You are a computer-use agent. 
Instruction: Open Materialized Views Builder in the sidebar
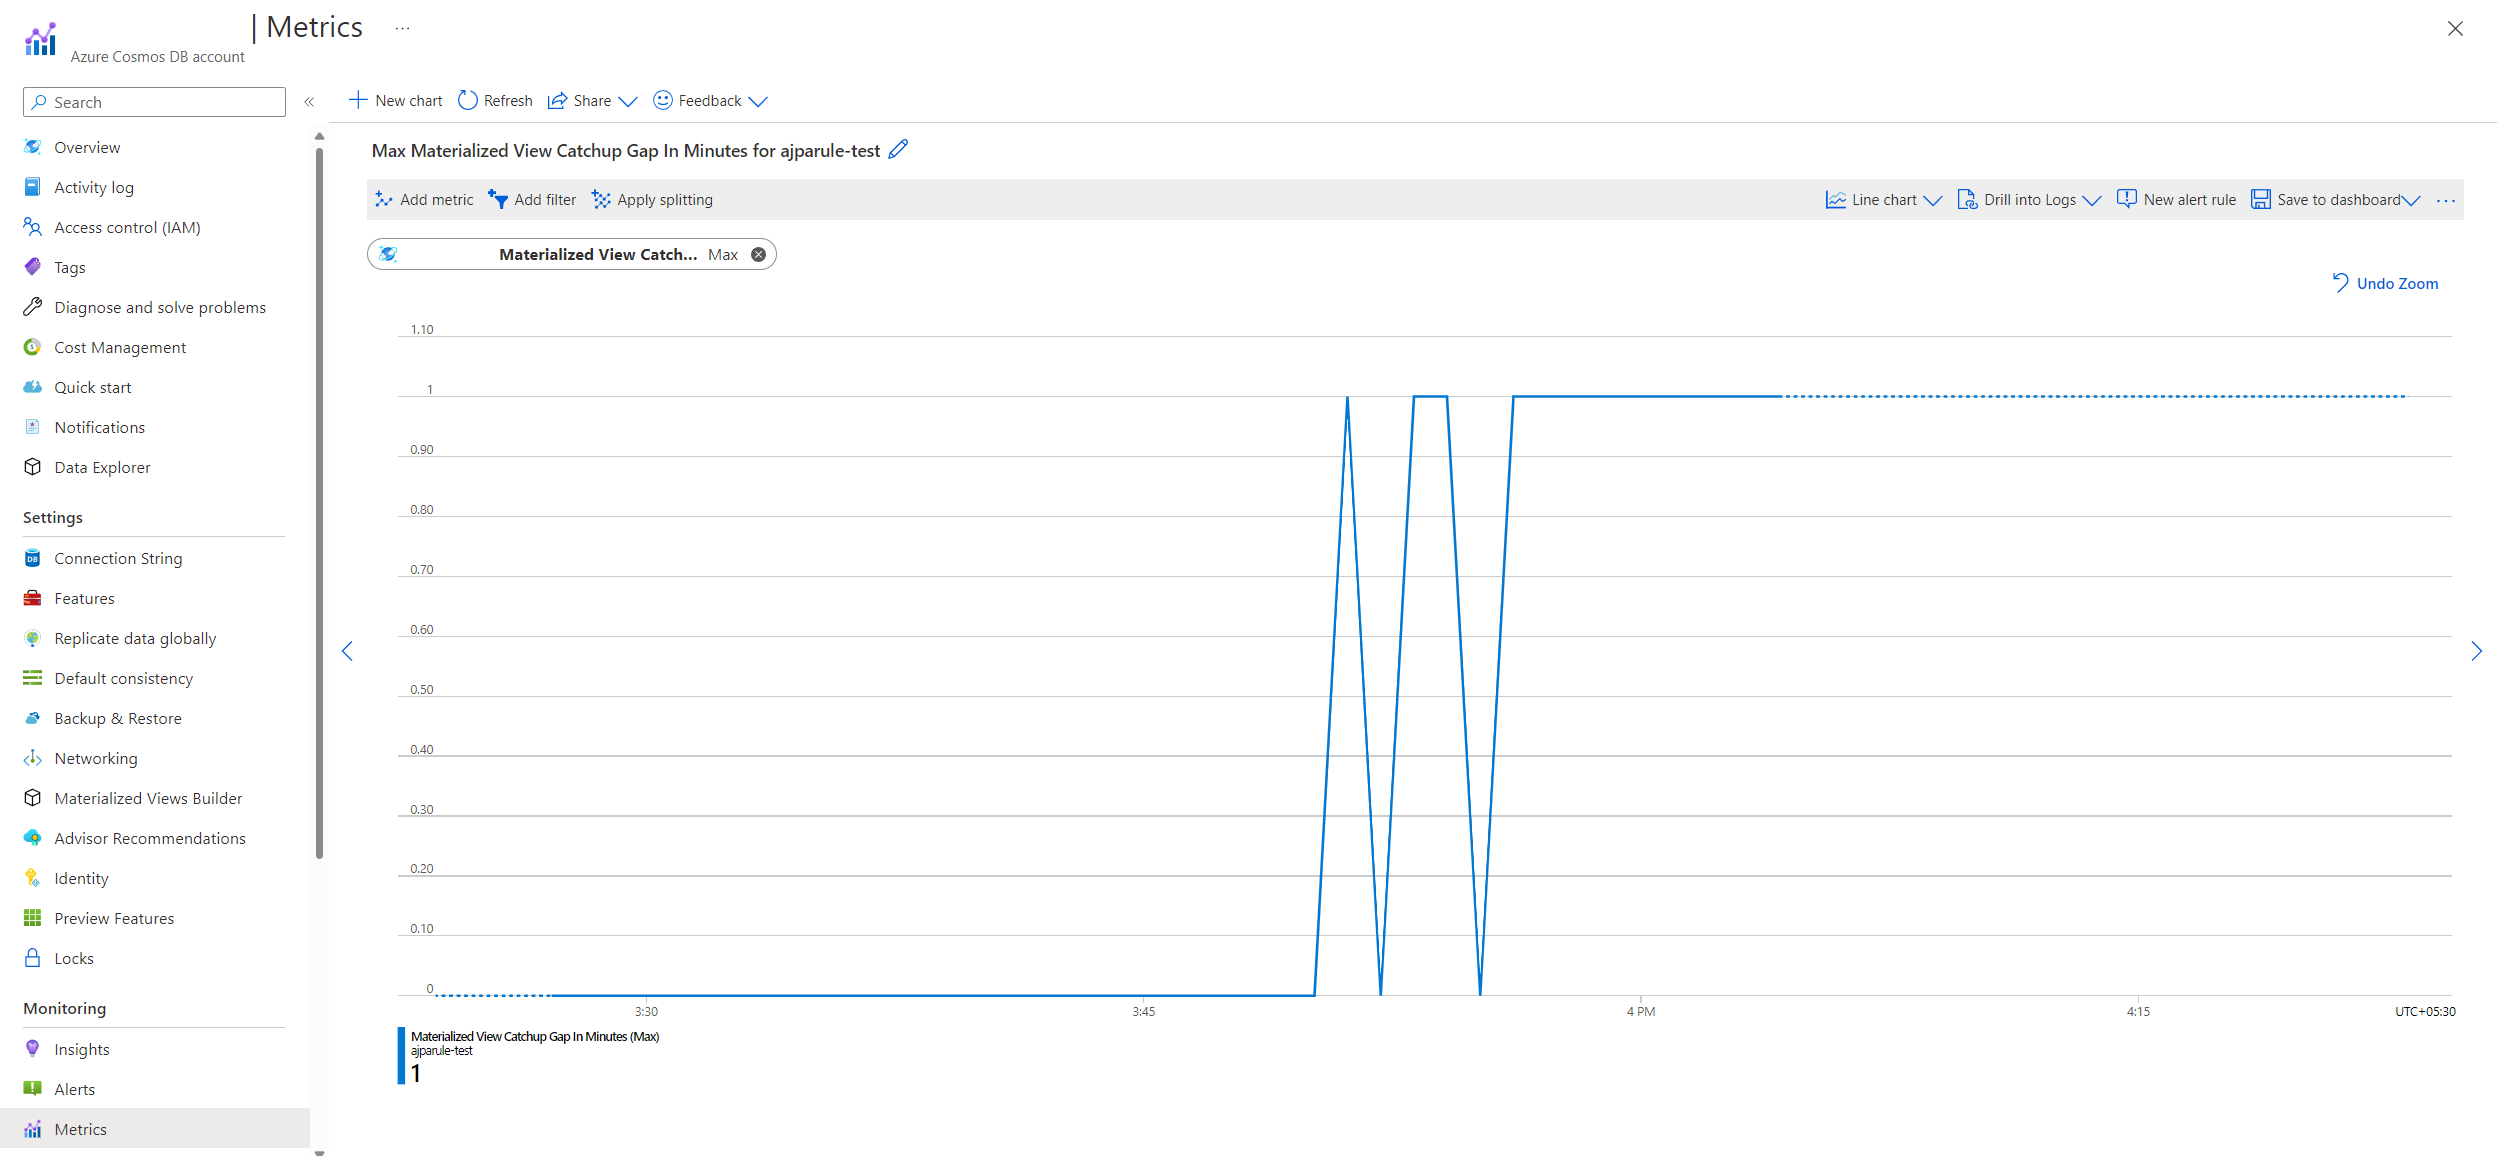[148, 798]
